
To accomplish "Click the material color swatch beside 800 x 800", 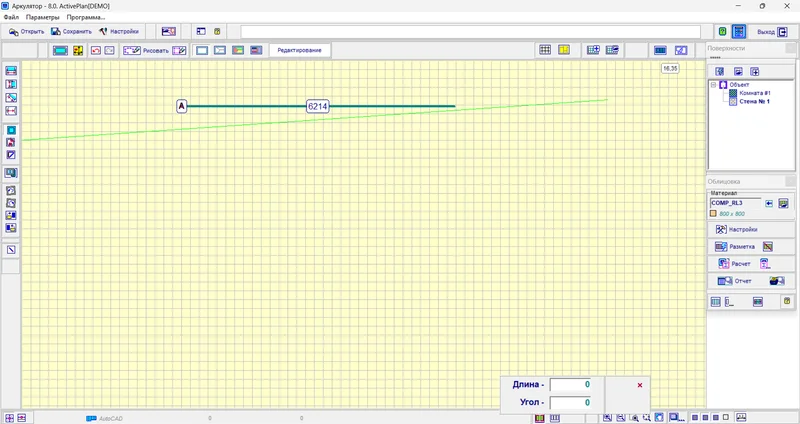I will (x=713, y=214).
